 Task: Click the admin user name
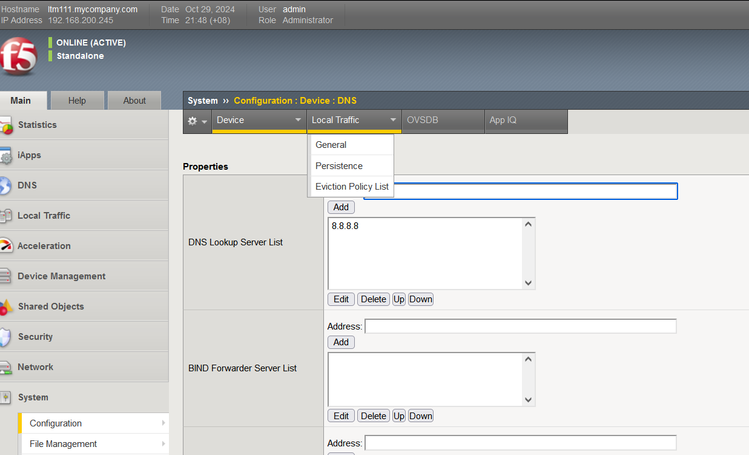click(294, 9)
